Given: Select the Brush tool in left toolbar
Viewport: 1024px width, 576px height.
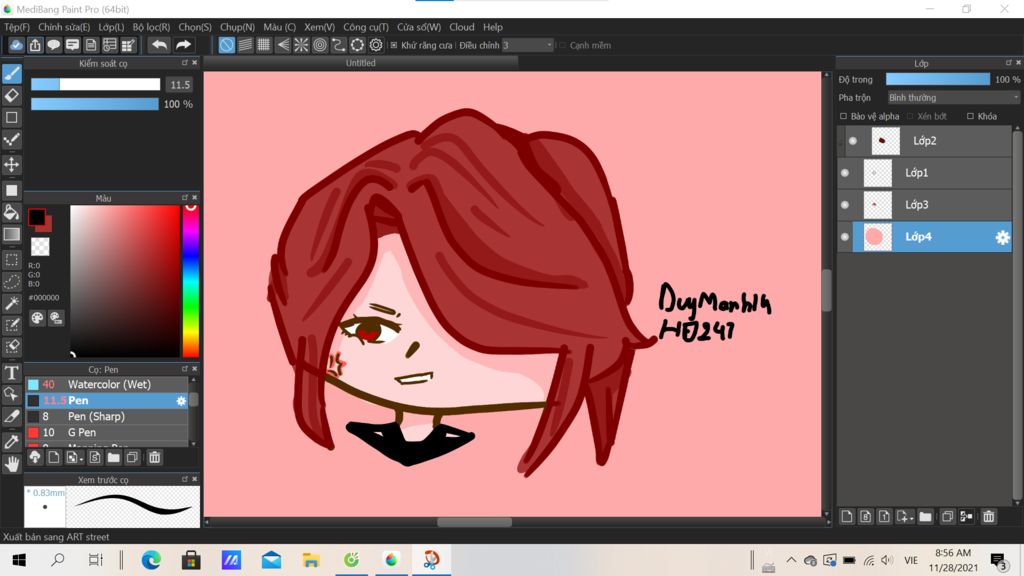Looking at the screenshot, I should (x=12, y=74).
